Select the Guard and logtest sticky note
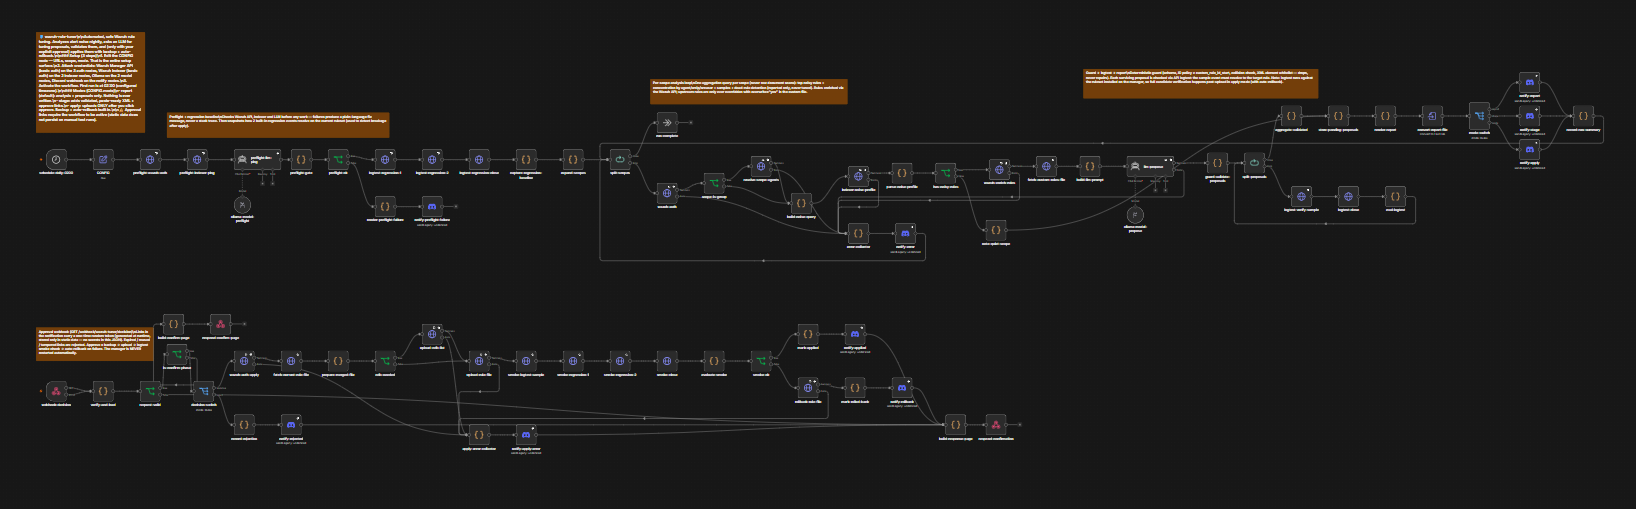The image size is (1636, 509). [1200, 83]
